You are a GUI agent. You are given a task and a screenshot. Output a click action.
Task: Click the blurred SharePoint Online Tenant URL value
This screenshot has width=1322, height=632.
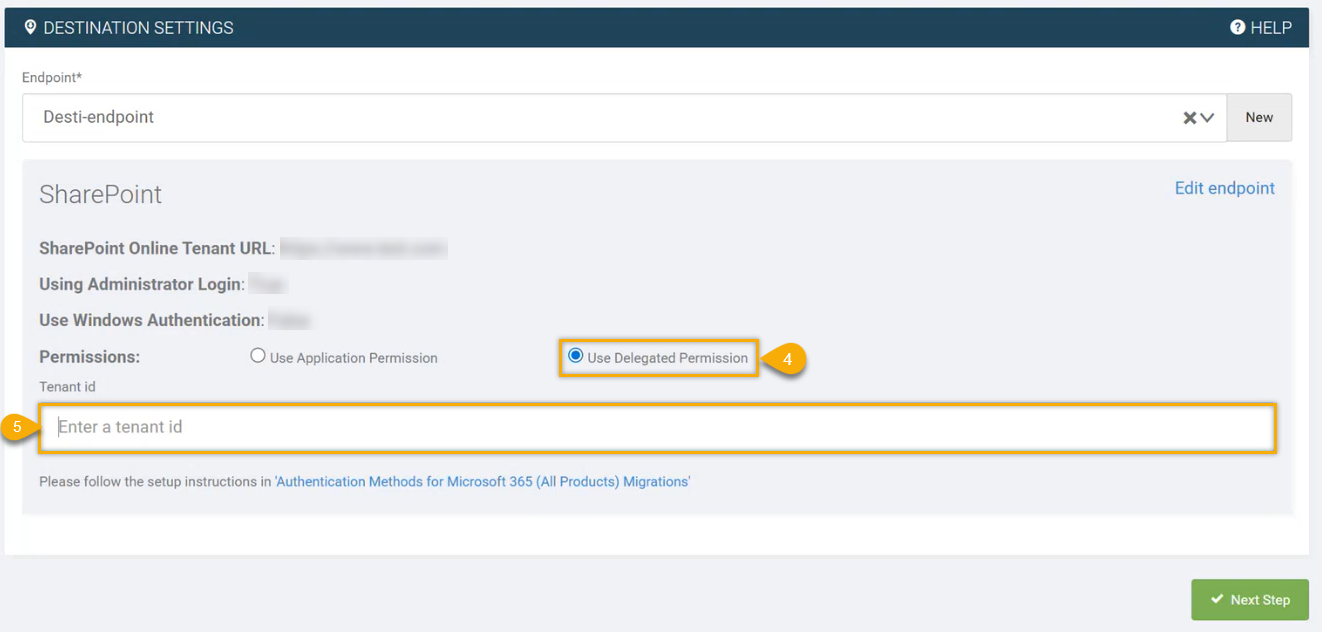click(363, 248)
